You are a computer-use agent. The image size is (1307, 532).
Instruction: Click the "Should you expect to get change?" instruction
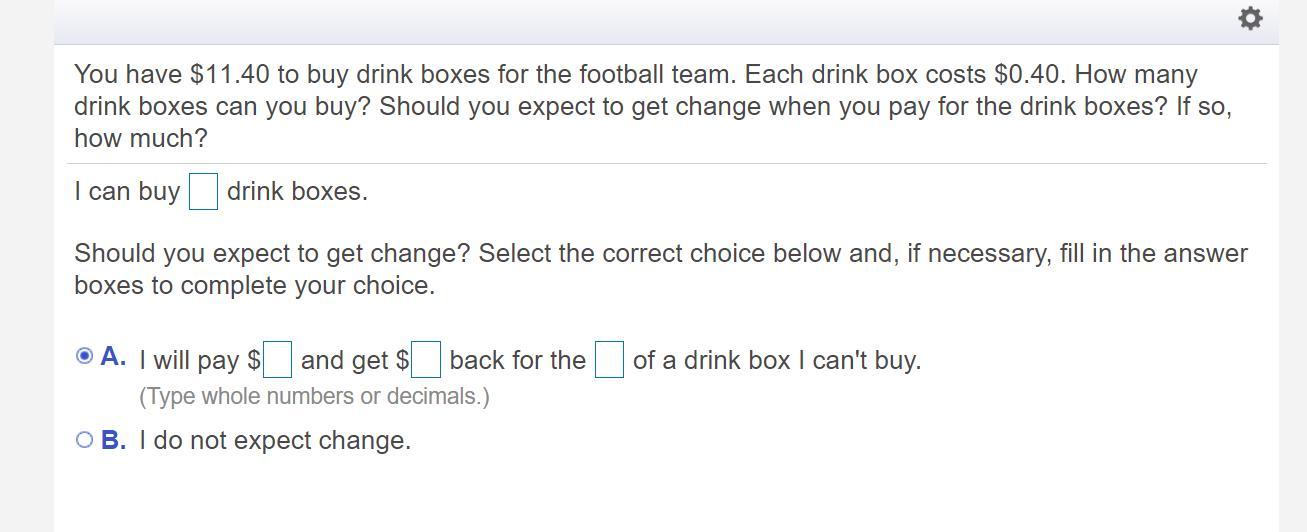(x=660, y=269)
